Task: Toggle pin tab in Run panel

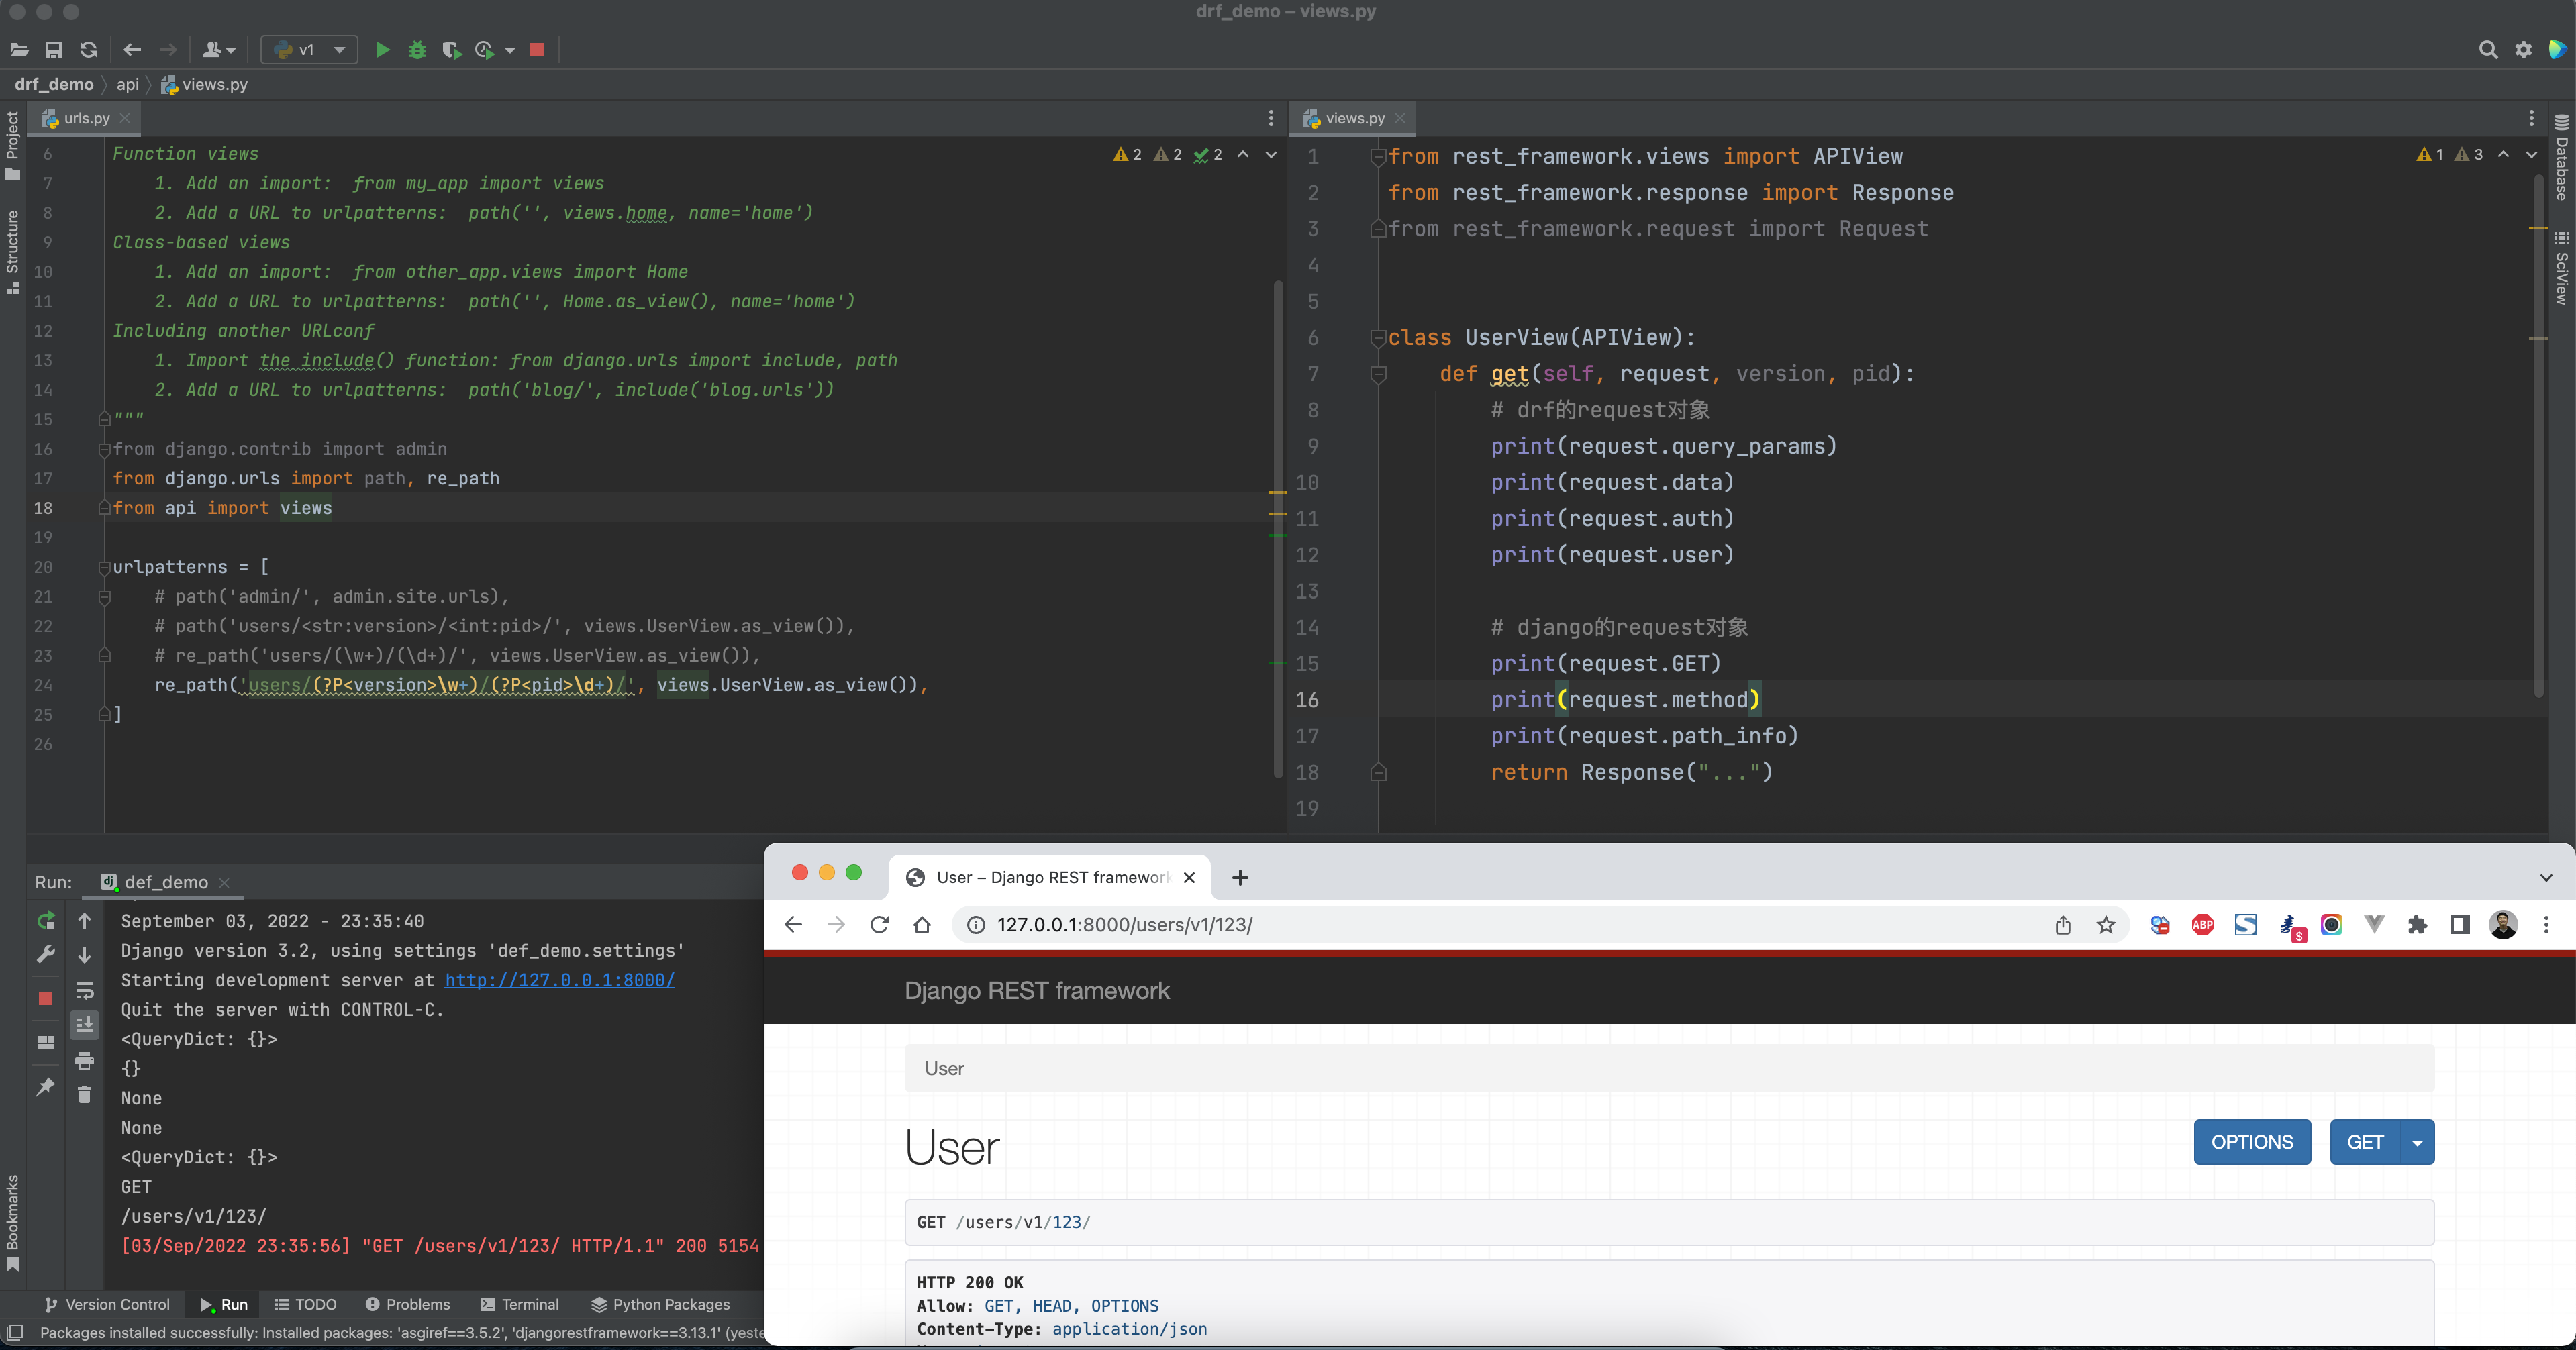Action: (x=46, y=1087)
